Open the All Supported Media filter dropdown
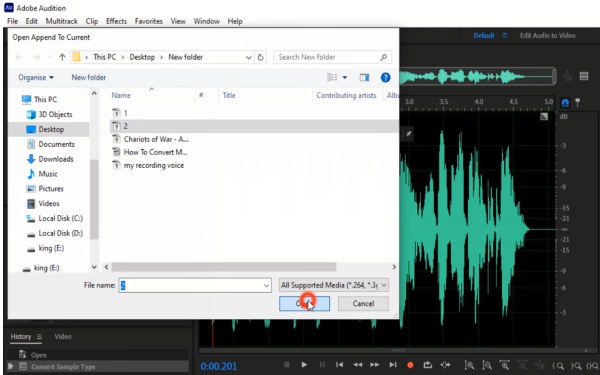The height and width of the screenshot is (375, 600). point(334,285)
